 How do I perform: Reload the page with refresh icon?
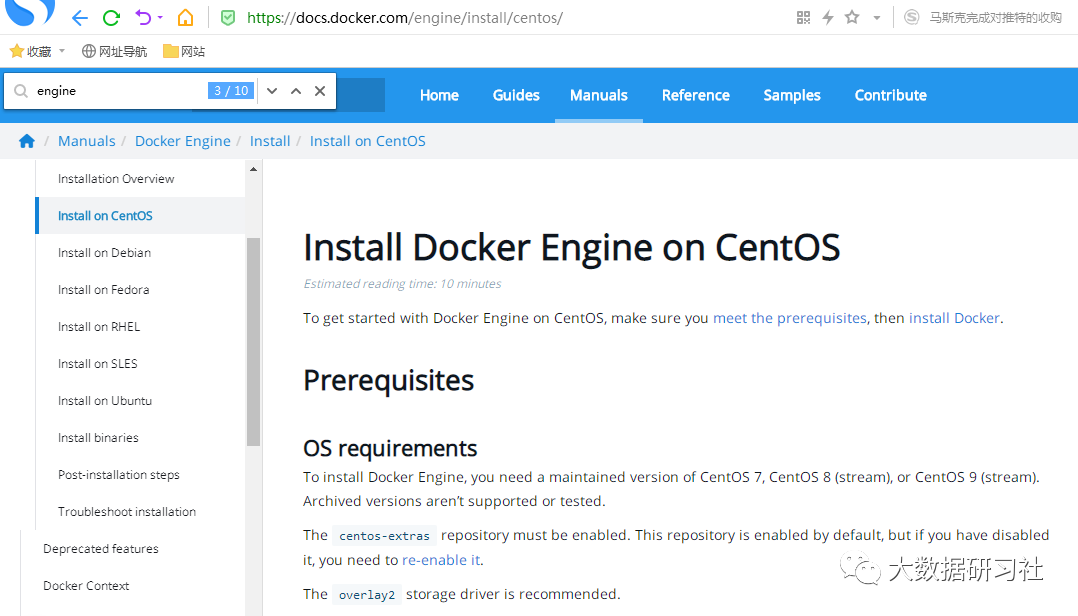tap(111, 18)
